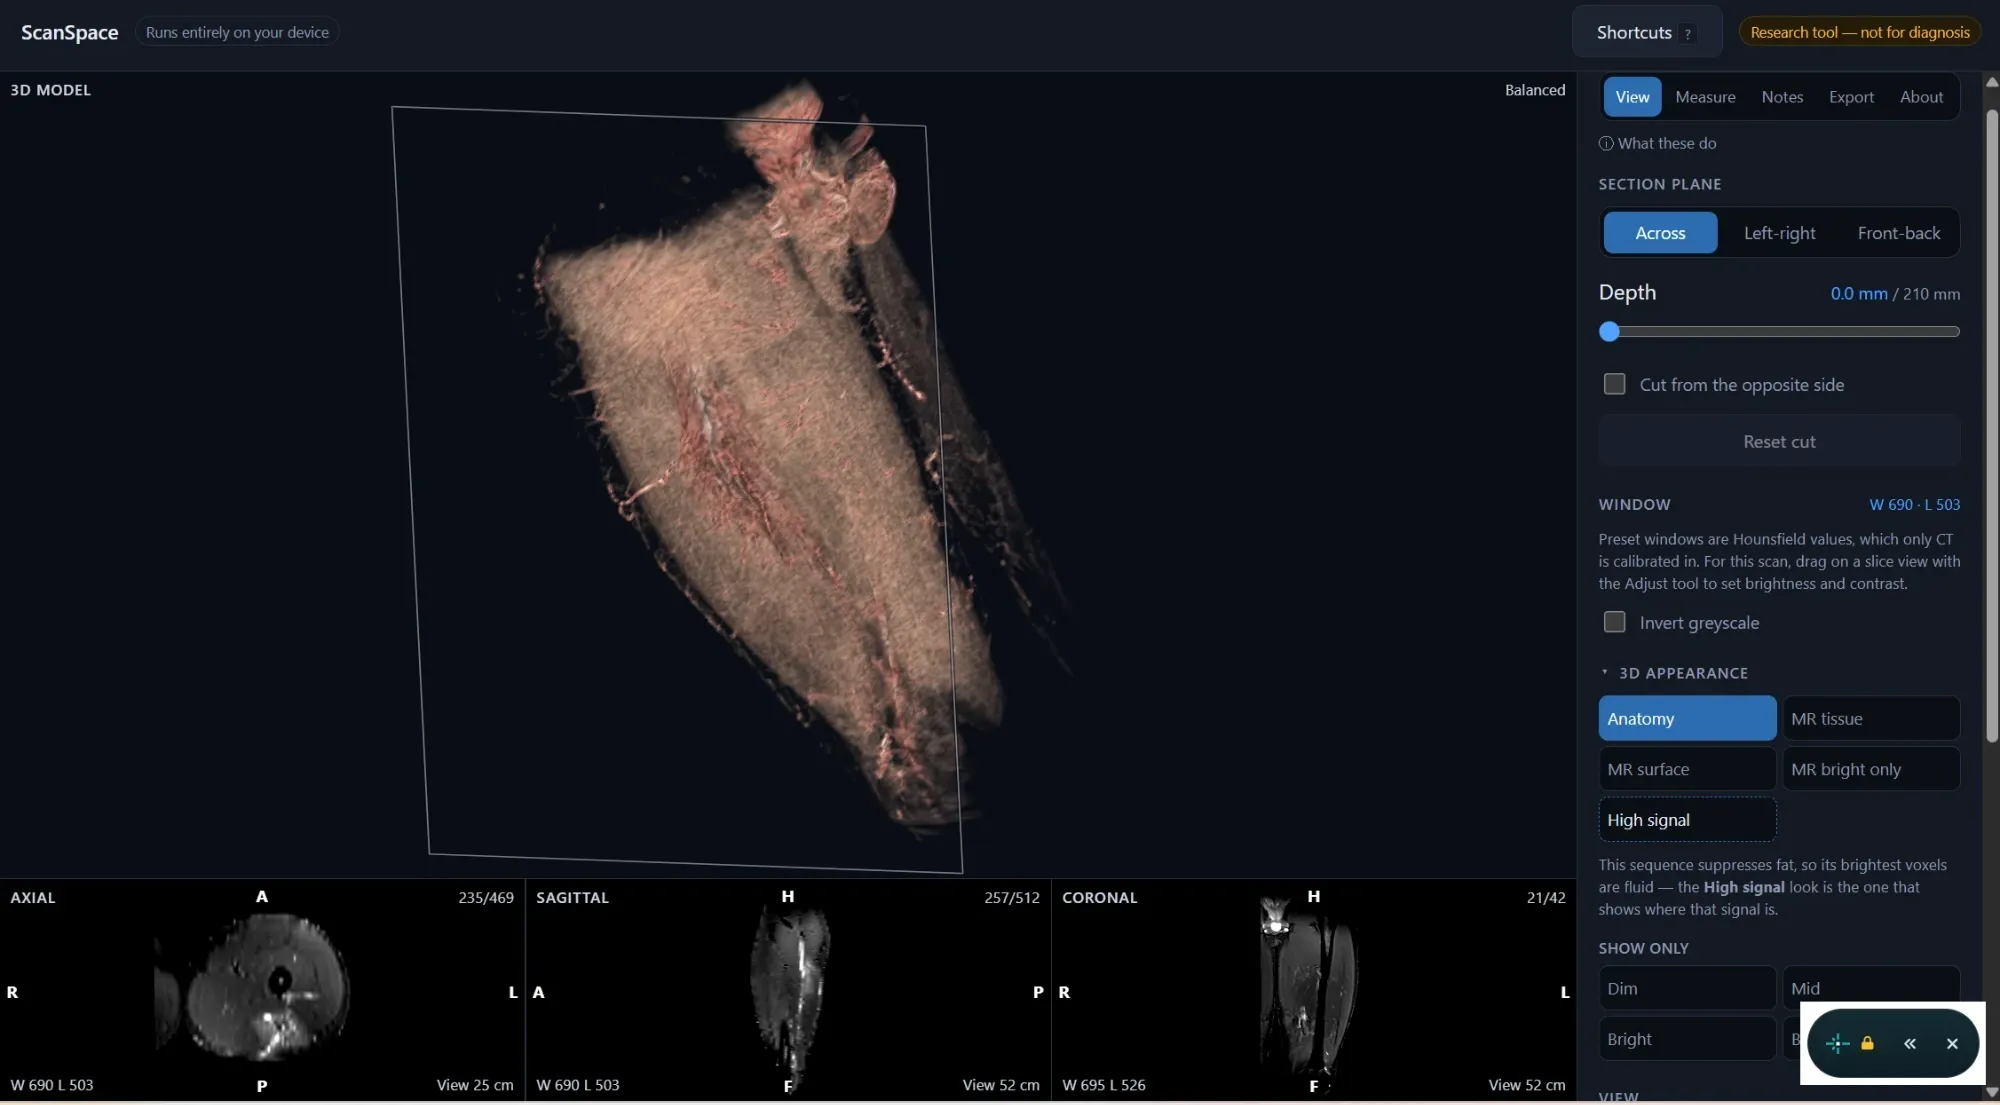Screen dimensions: 2000x1105
Task: Click the W 690 · L 503 window readout
Action: pyautogui.click(x=1914, y=504)
